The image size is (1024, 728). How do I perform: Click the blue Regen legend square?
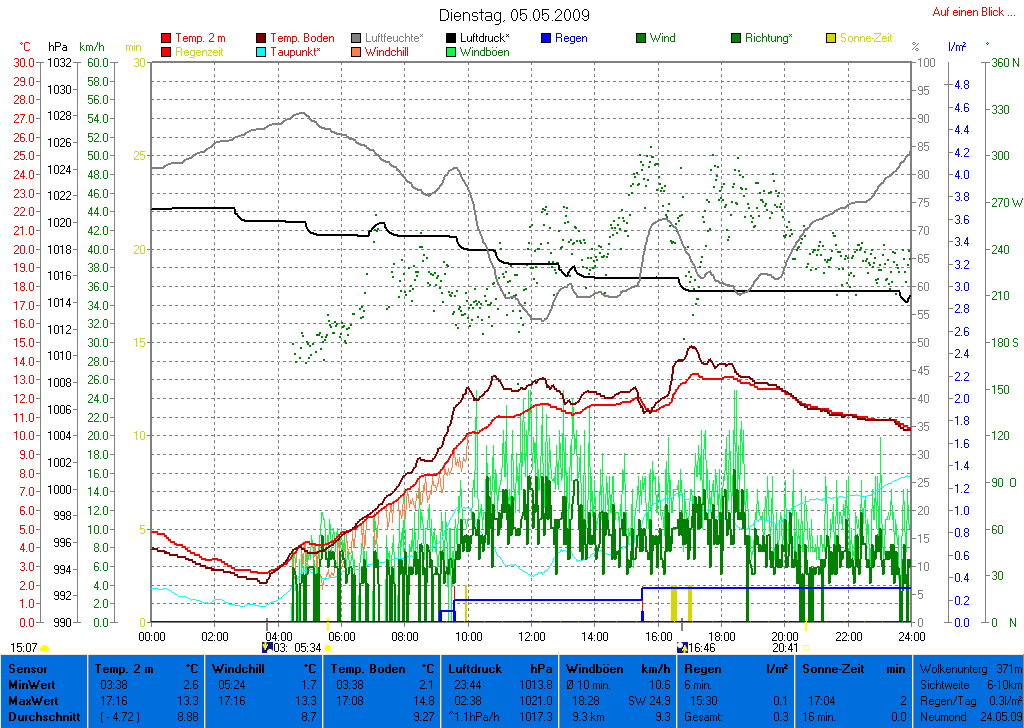pyautogui.click(x=545, y=38)
